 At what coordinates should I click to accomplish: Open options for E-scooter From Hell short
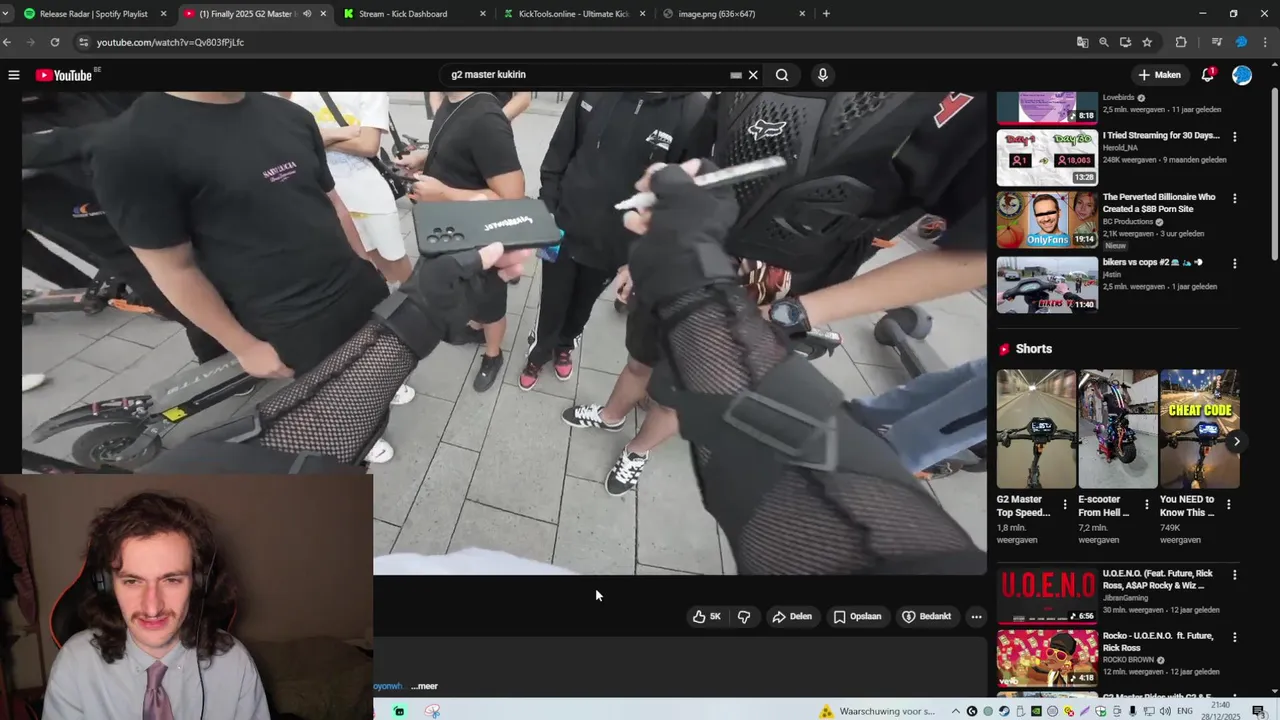(x=1147, y=505)
